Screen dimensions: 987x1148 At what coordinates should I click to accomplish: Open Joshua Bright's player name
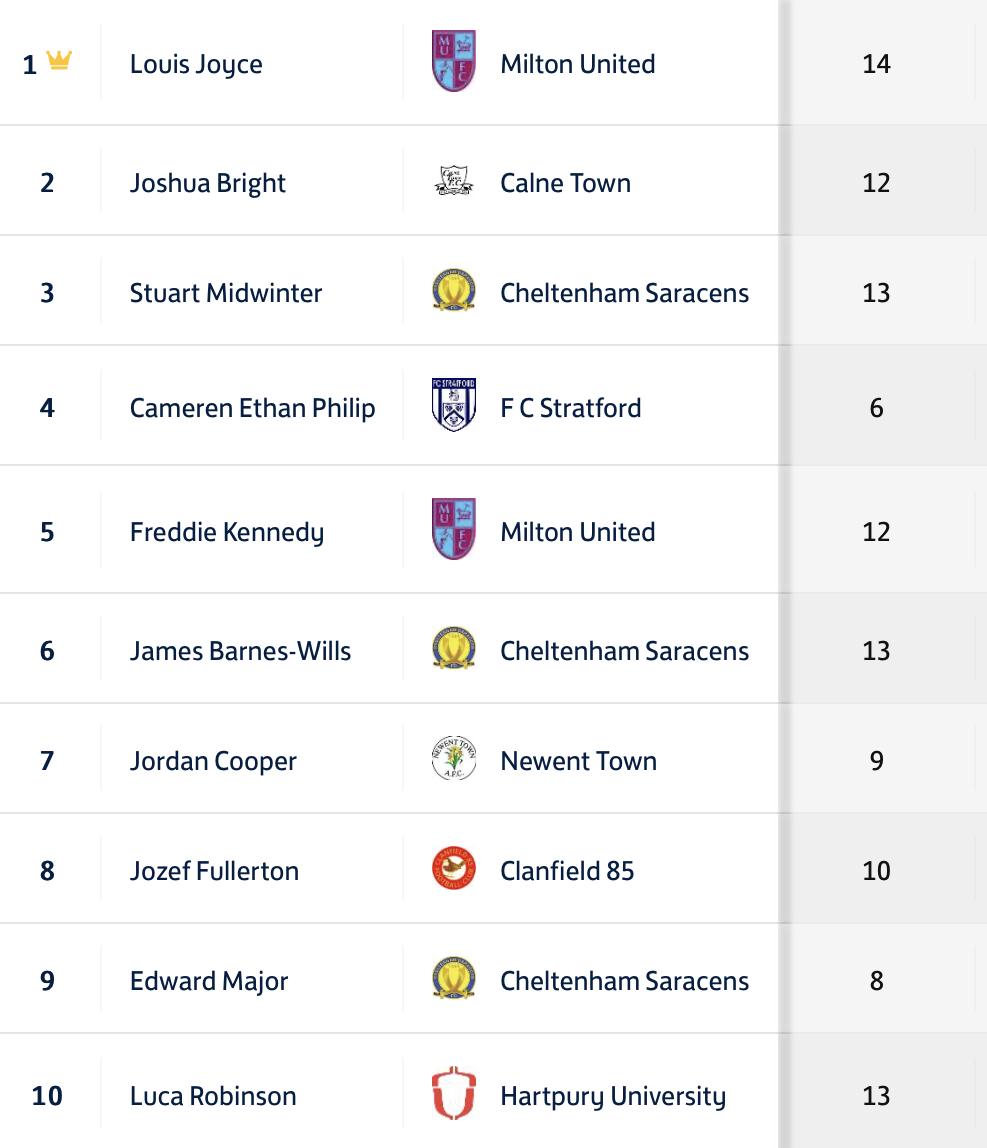pos(208,183)
